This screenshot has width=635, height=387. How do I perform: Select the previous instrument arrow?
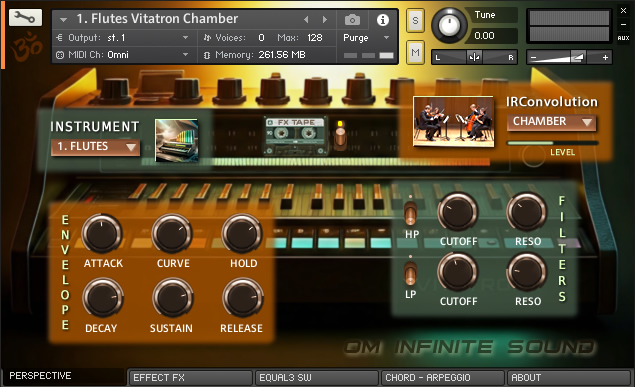[306, 19]
